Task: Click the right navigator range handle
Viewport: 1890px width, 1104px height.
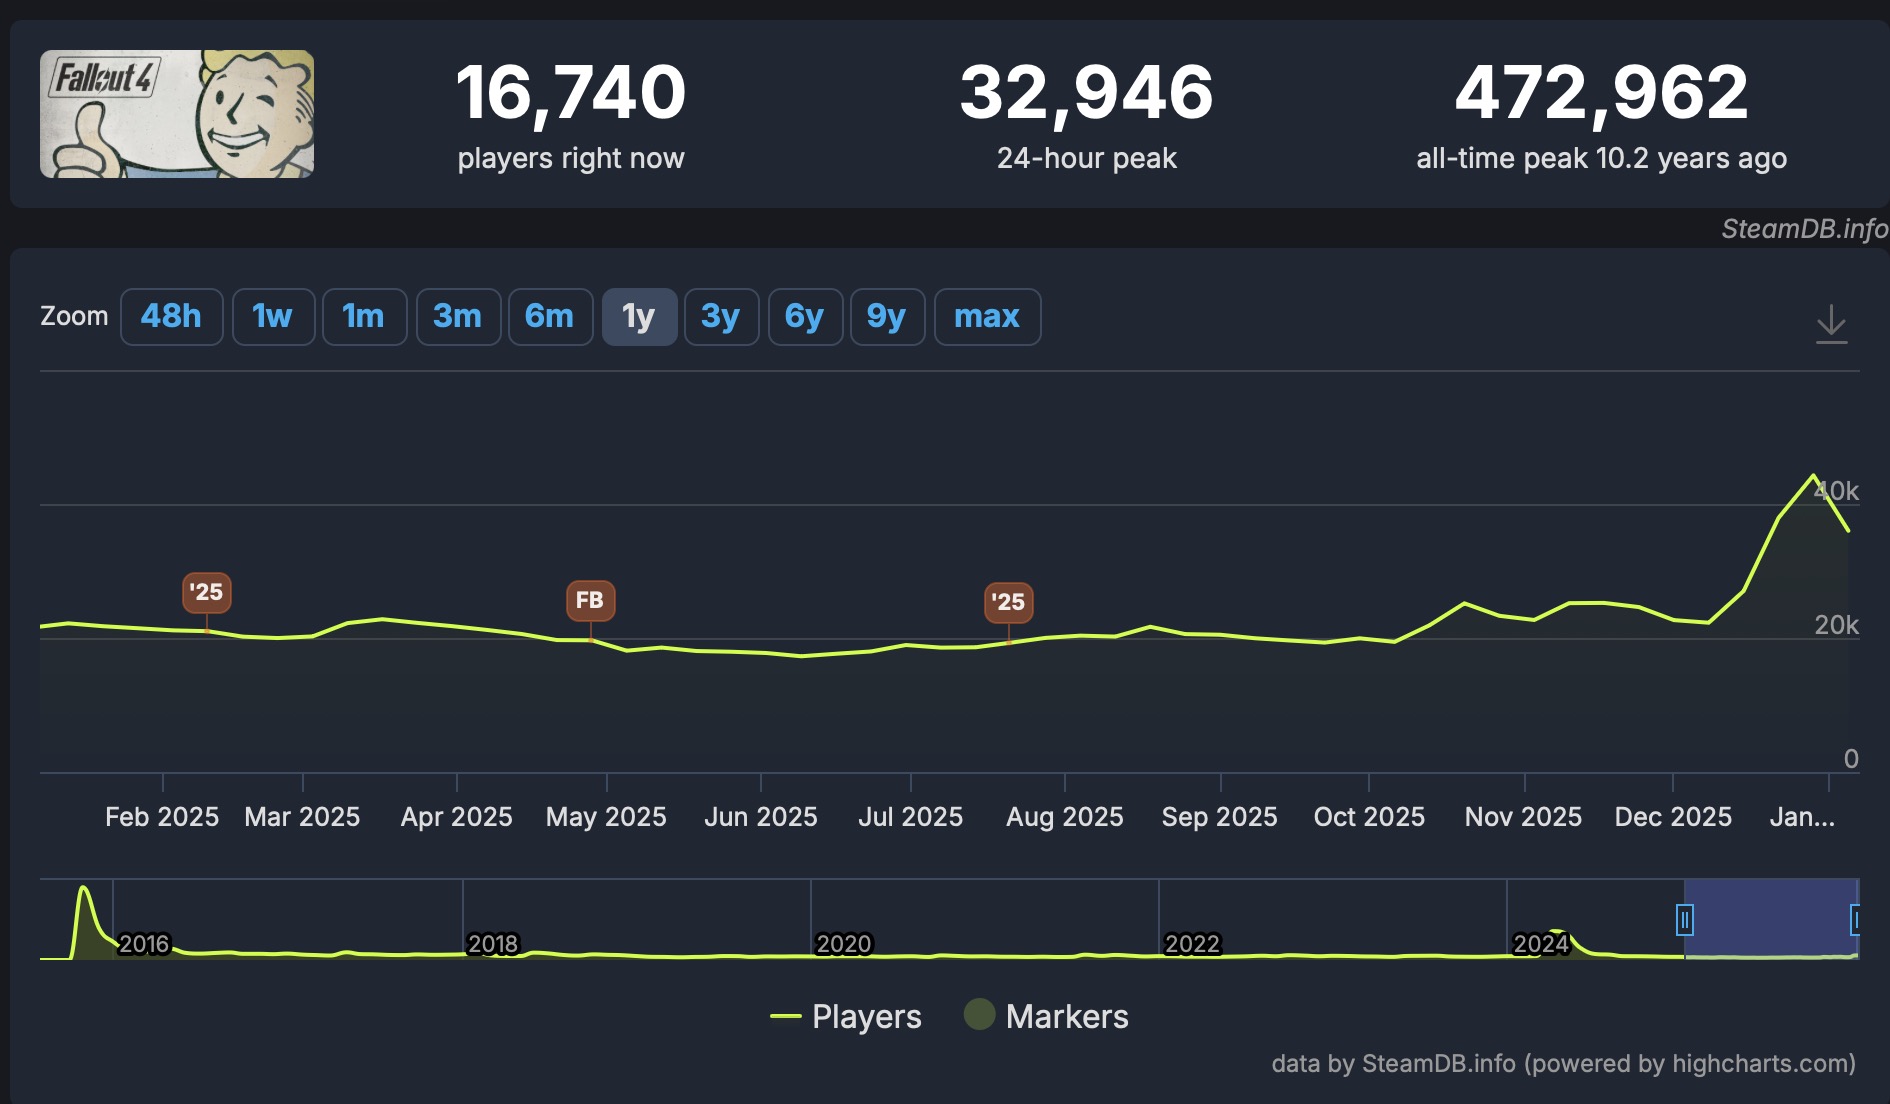Action: 1856,919
